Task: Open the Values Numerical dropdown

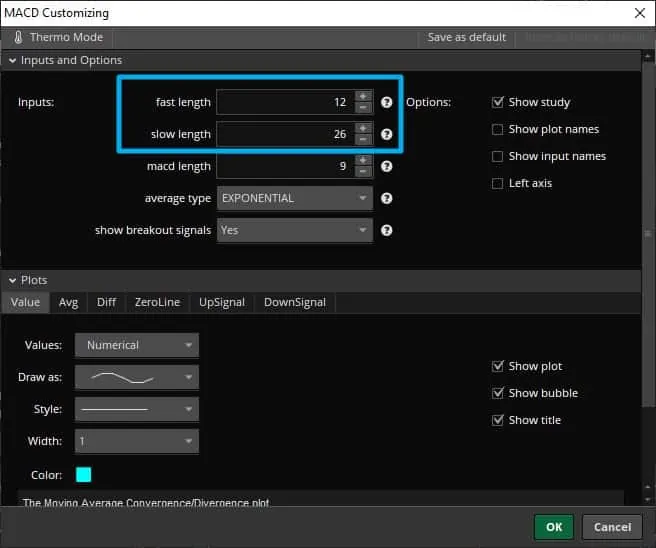Action: pyautogui.click(x=137, y=345)
